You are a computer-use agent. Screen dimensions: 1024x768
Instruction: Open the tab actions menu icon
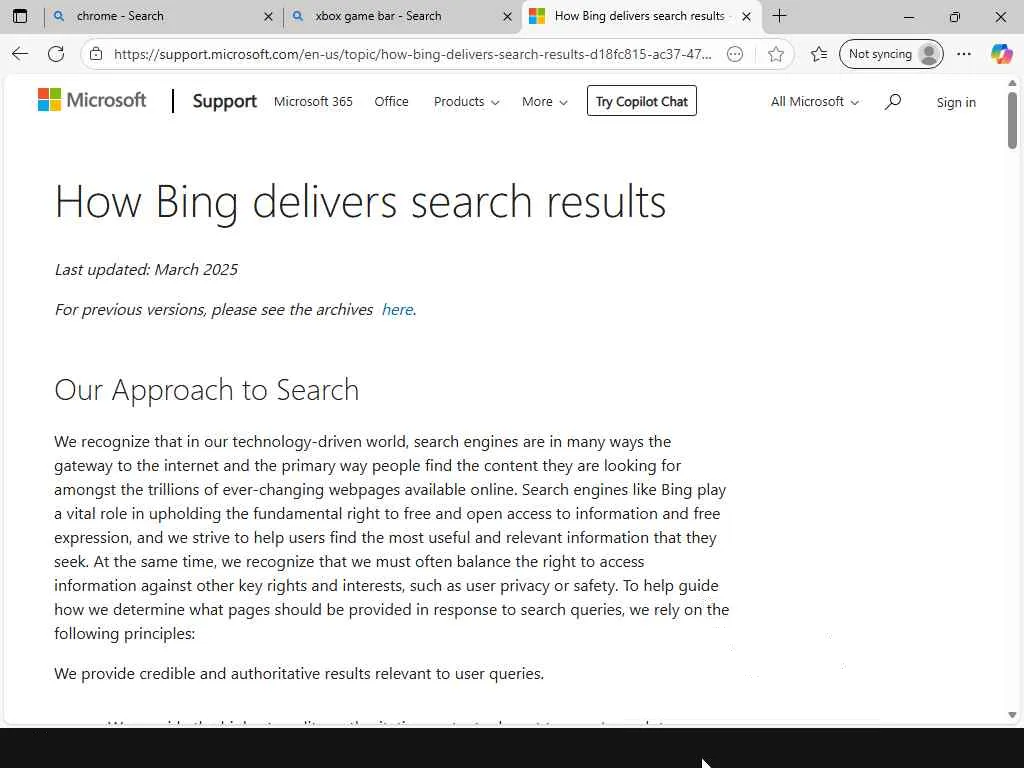pyautogui.click(x=20, y=16)
